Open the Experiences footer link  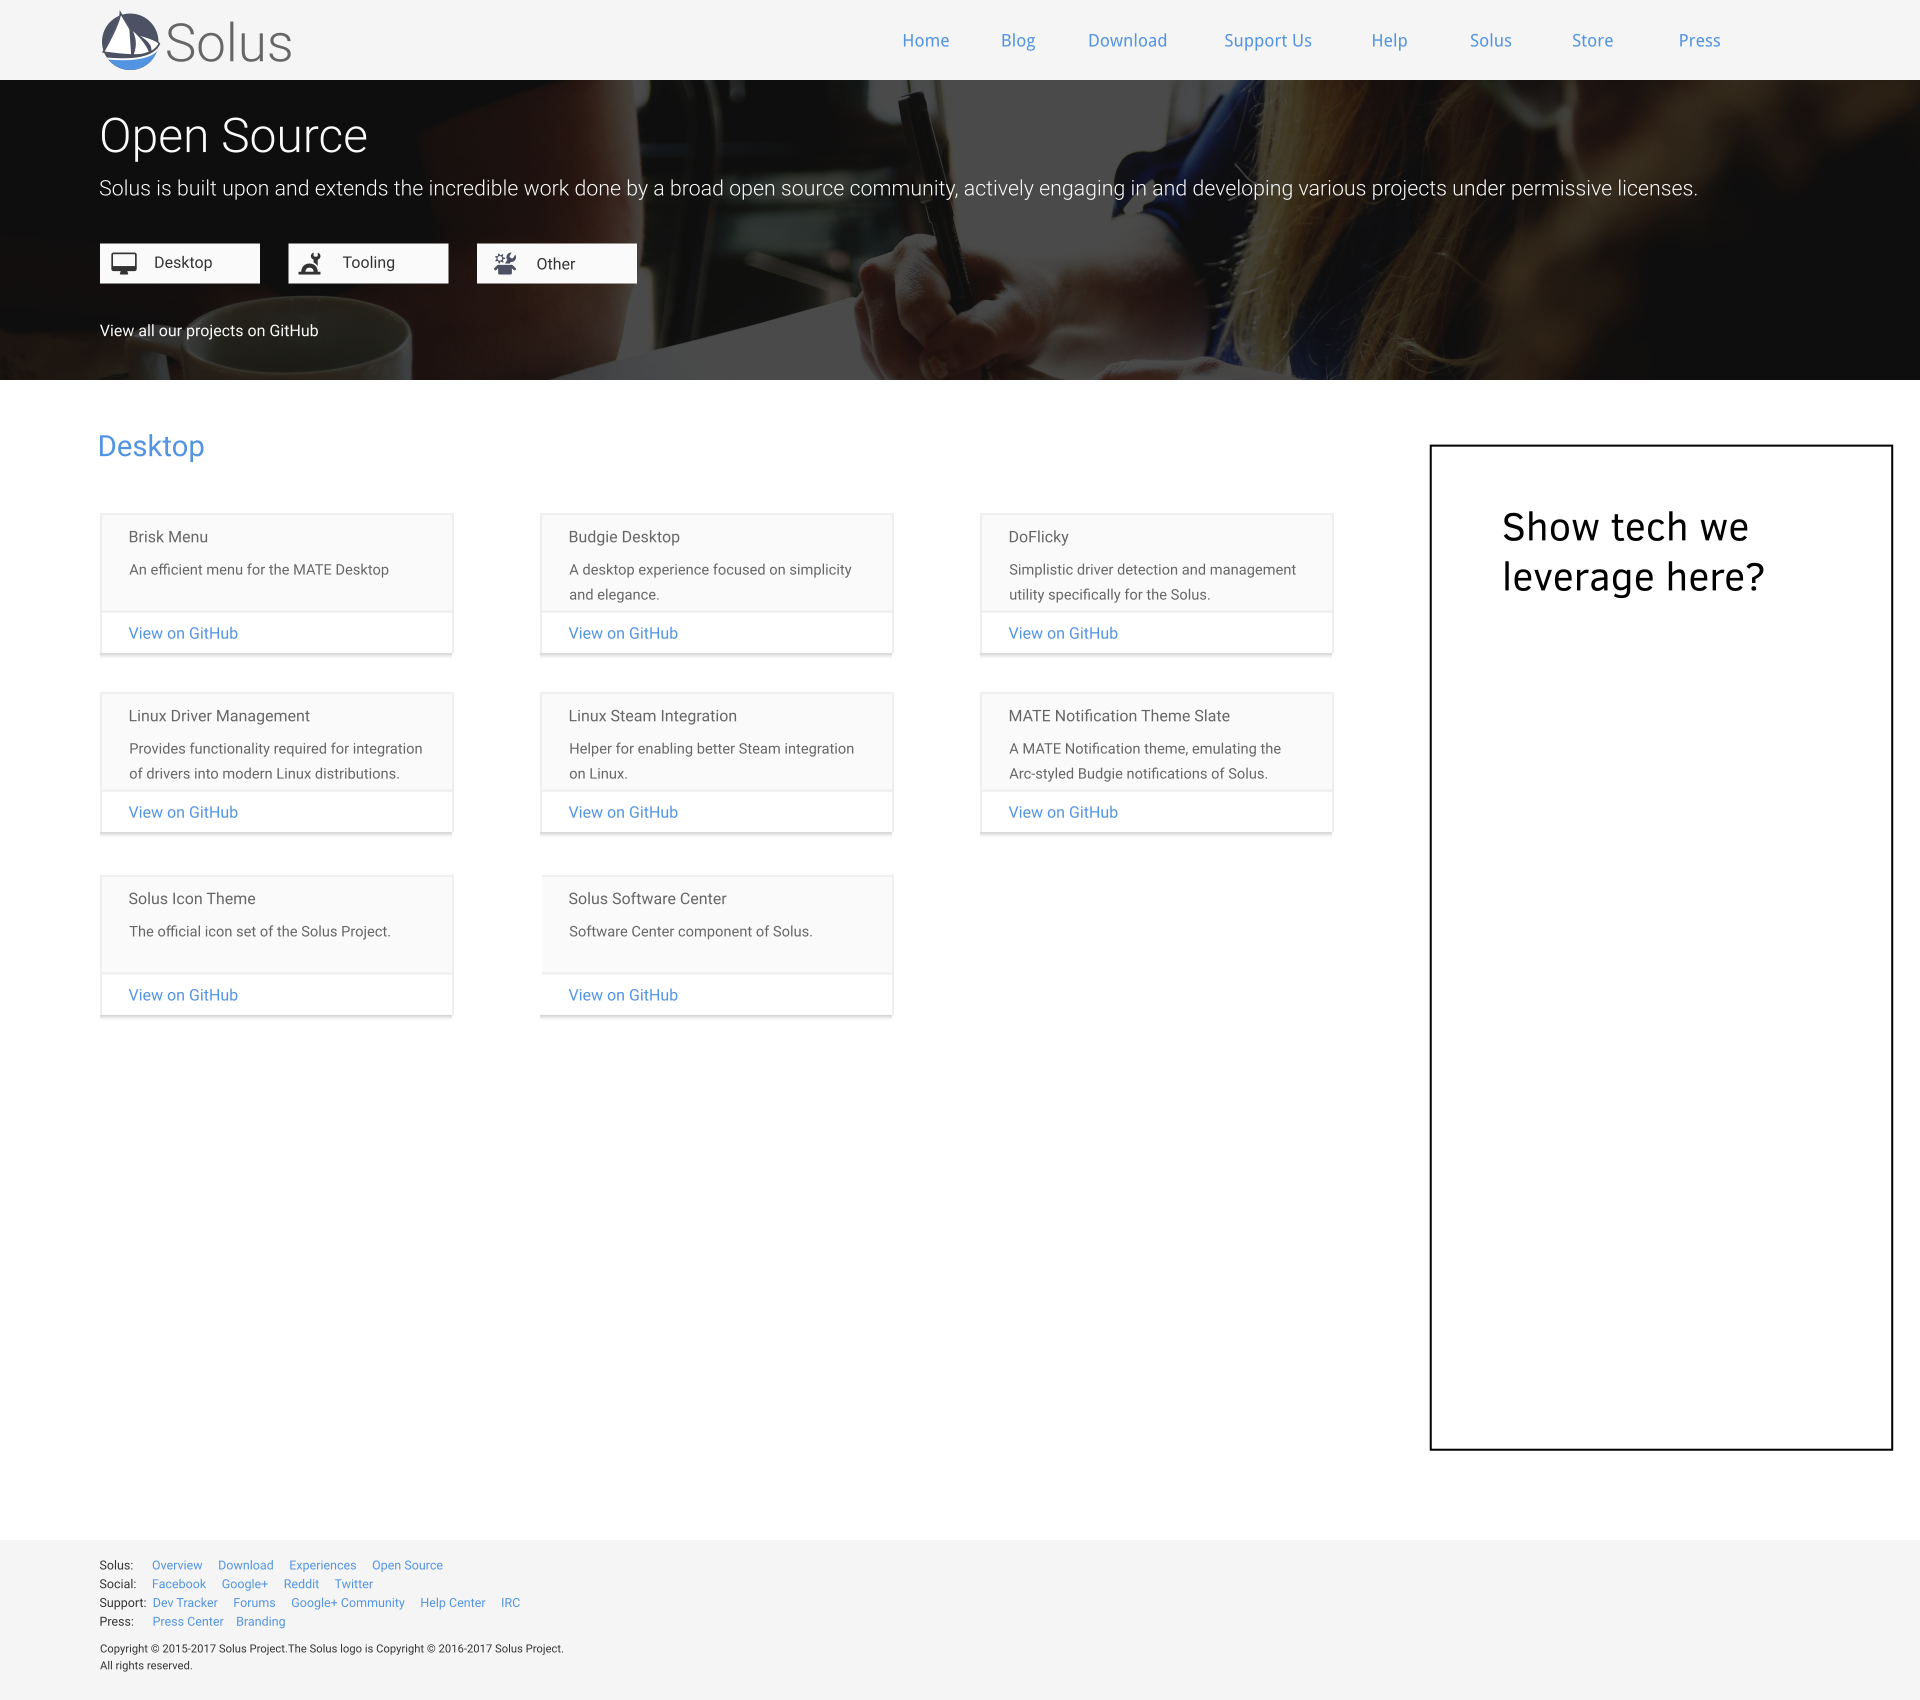(x=322, y=1566)
